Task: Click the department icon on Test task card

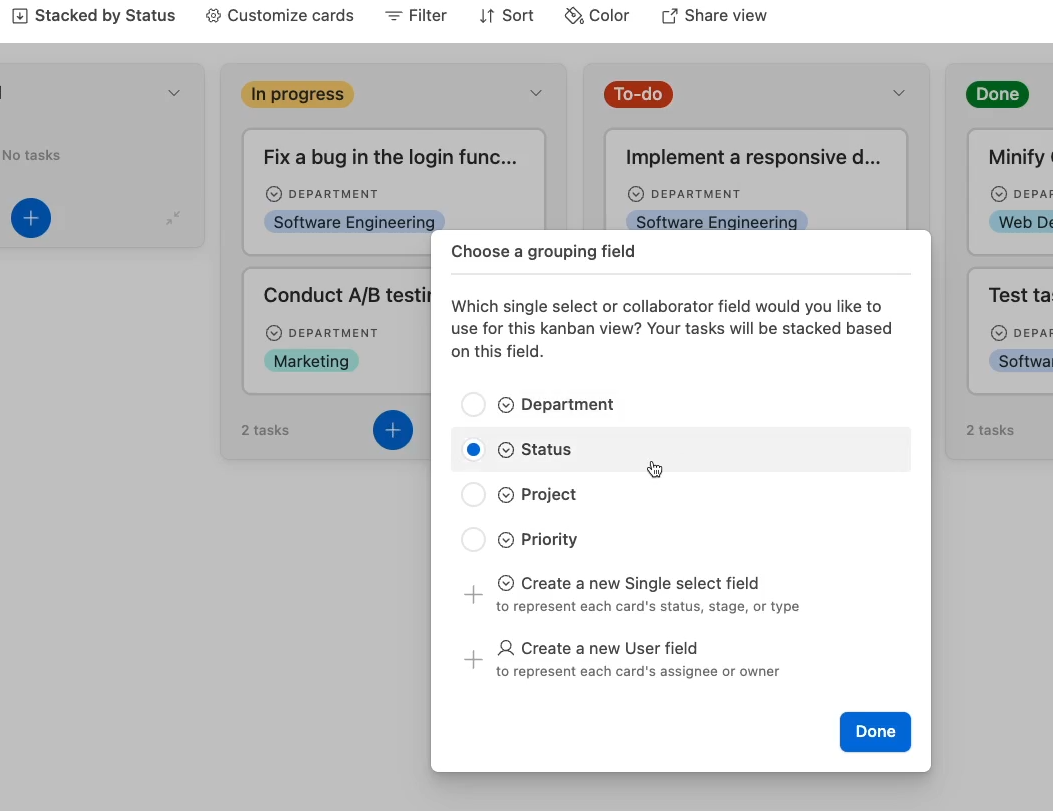Action: [999, 333]
